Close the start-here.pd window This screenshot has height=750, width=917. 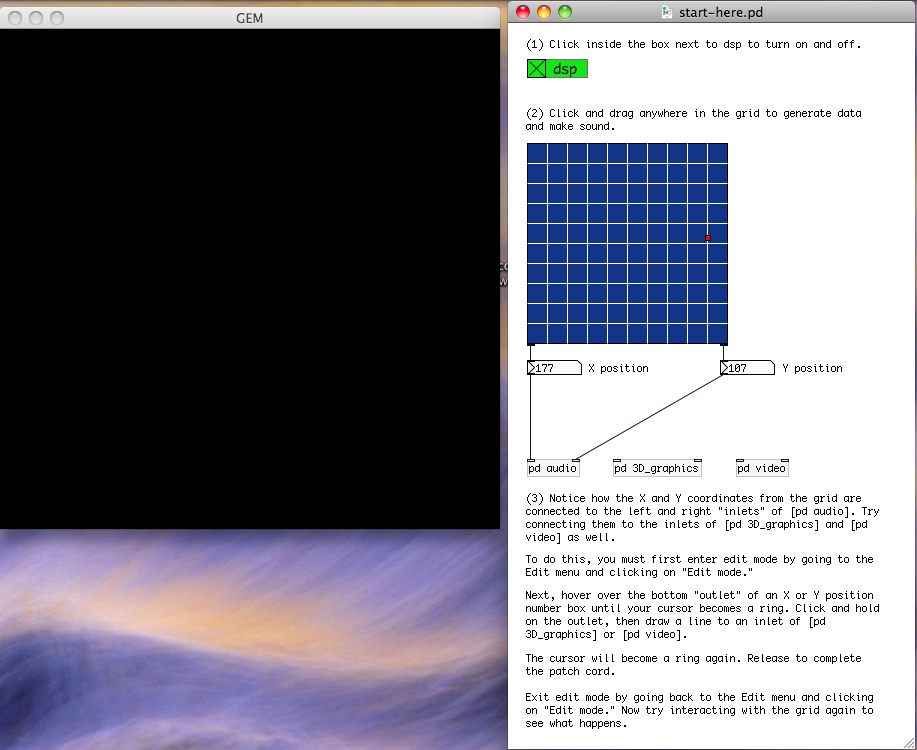pos(523,12)
